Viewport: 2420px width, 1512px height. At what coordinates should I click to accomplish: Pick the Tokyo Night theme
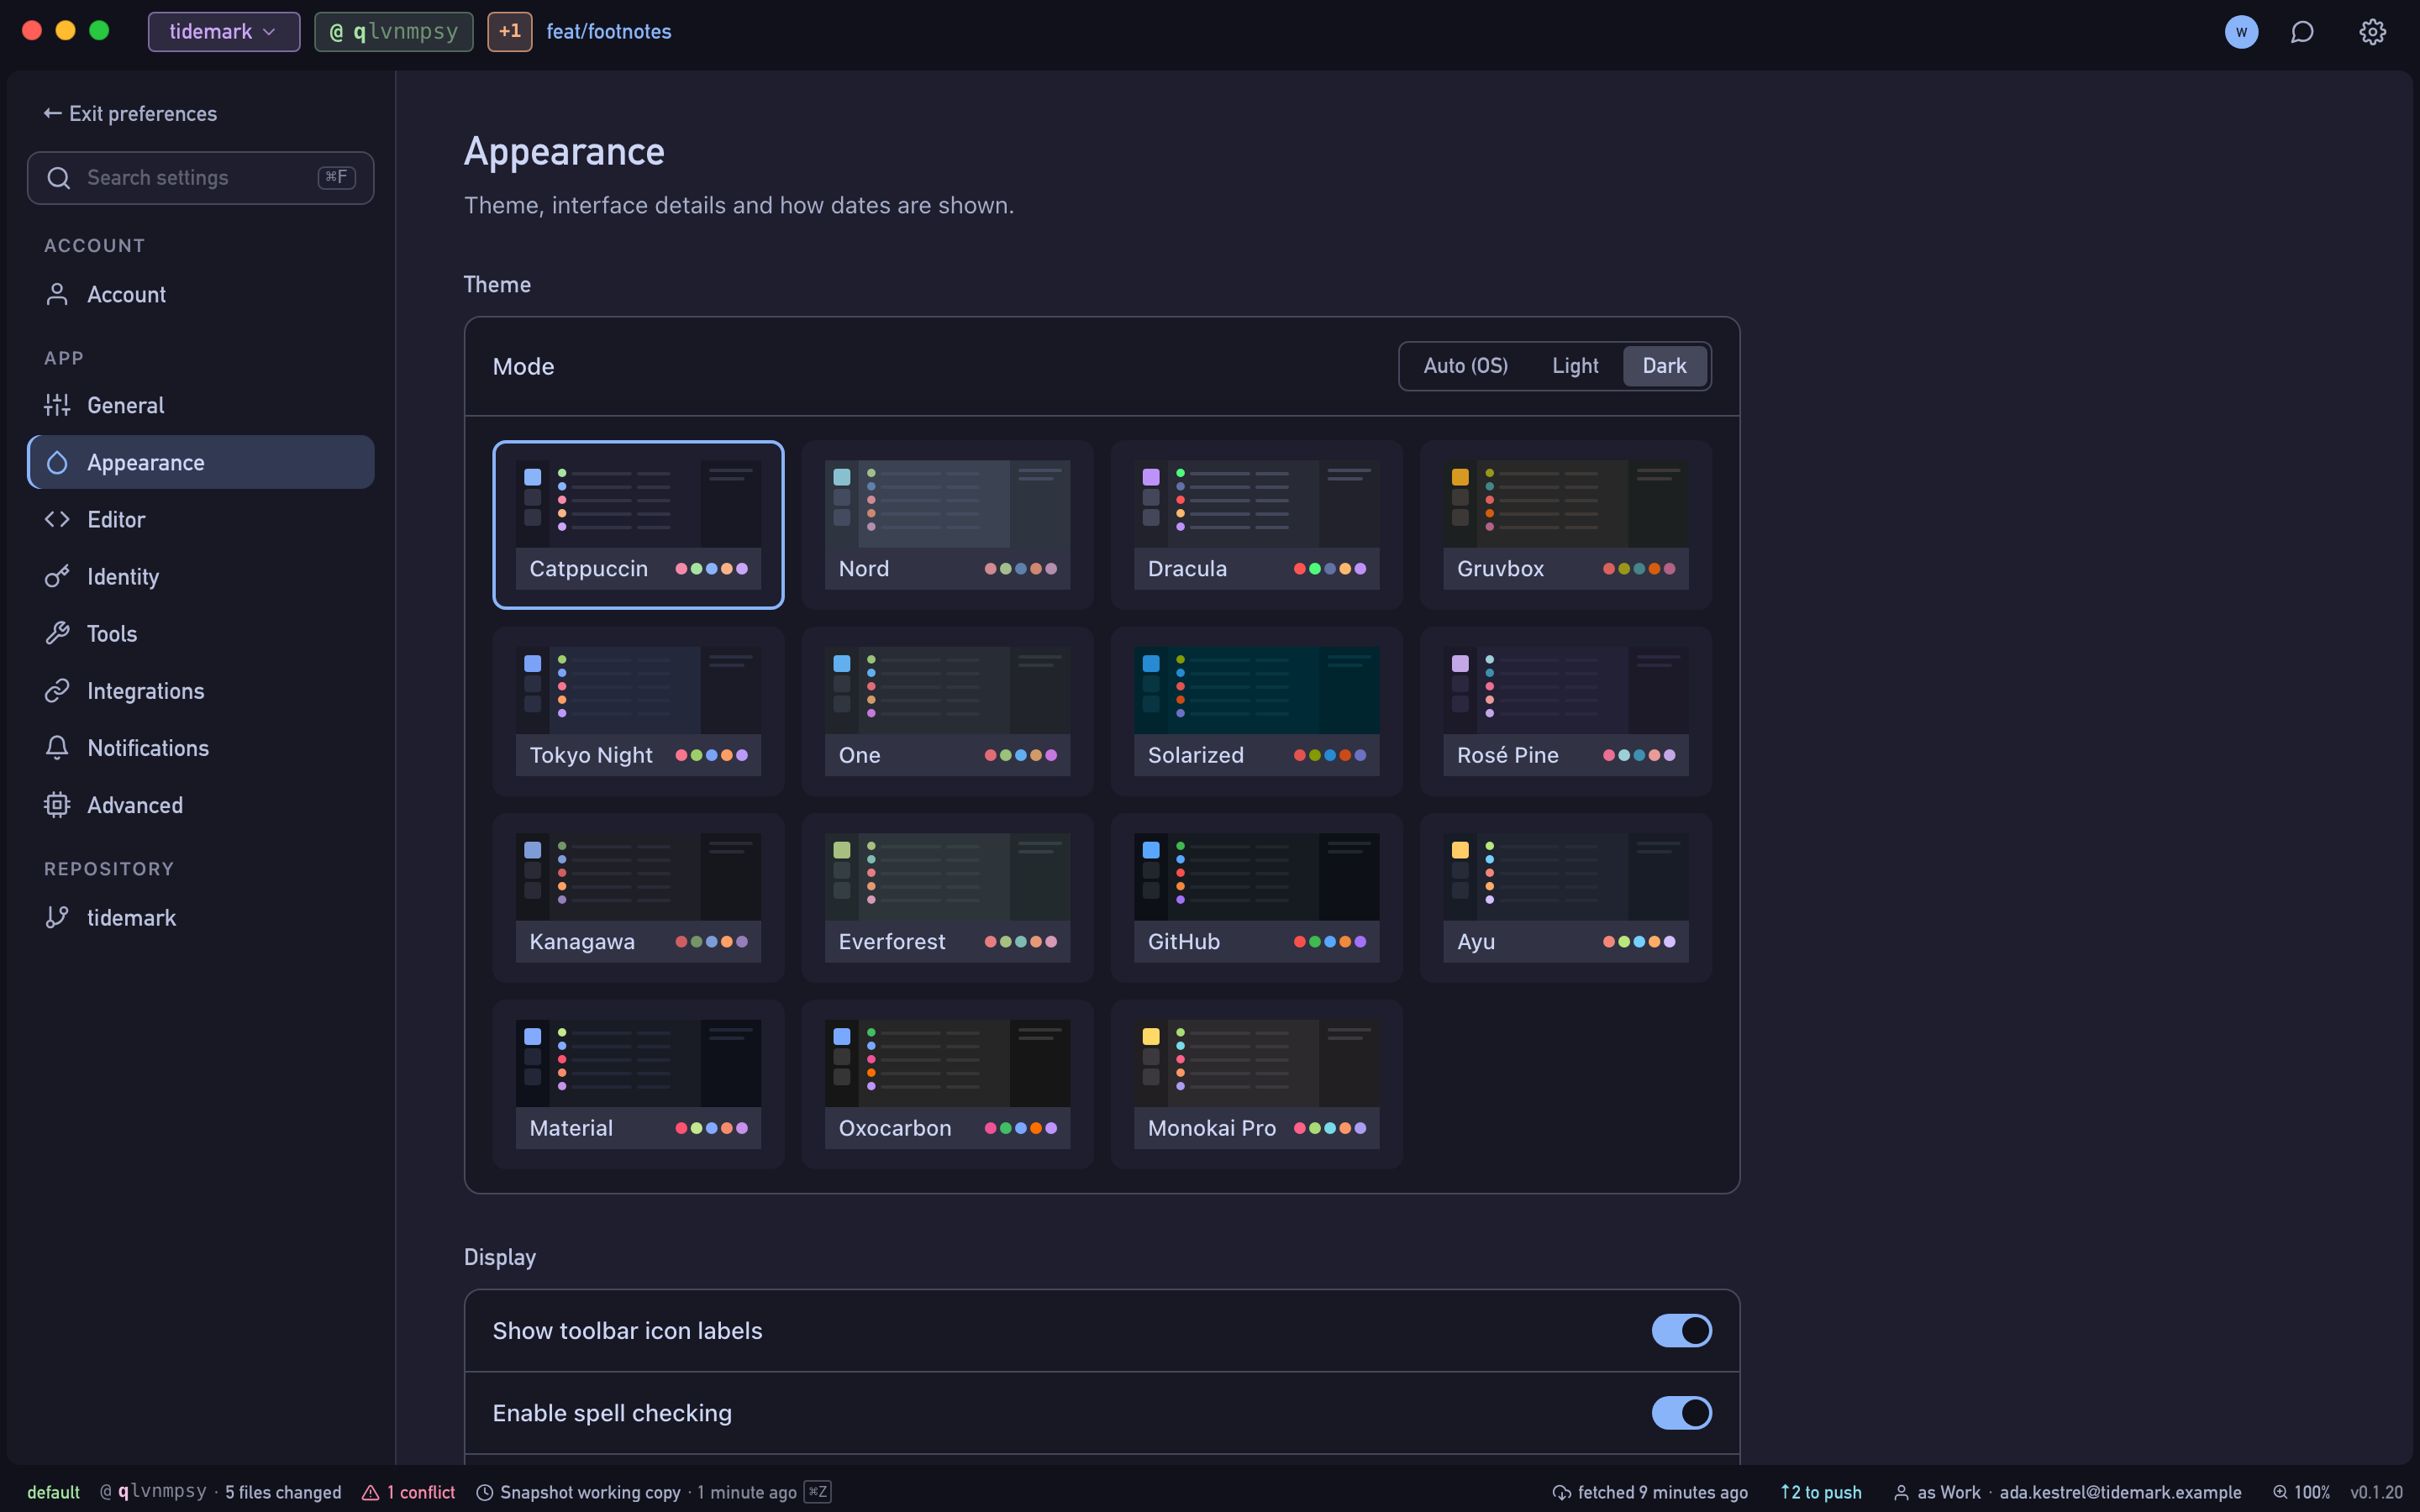coord(638,711)
